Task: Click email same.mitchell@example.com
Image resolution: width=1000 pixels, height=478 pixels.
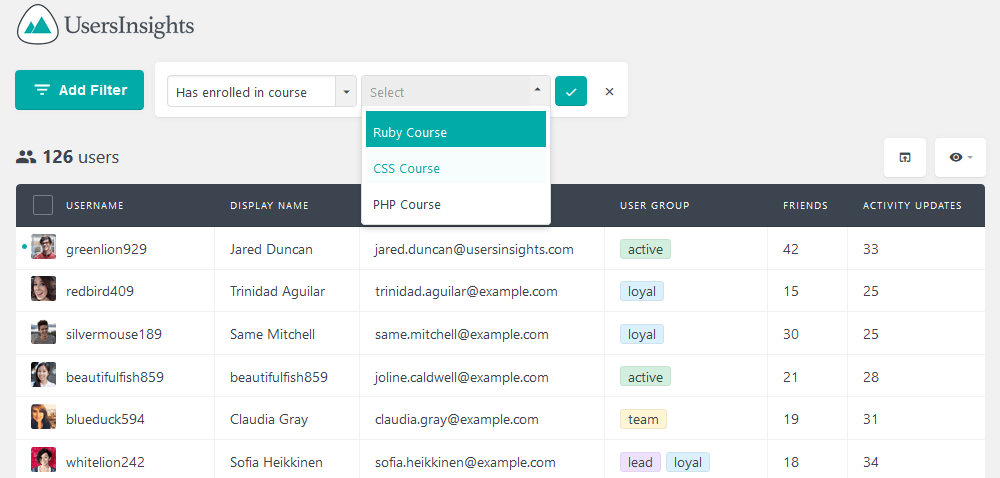Action: coord(462,334)
